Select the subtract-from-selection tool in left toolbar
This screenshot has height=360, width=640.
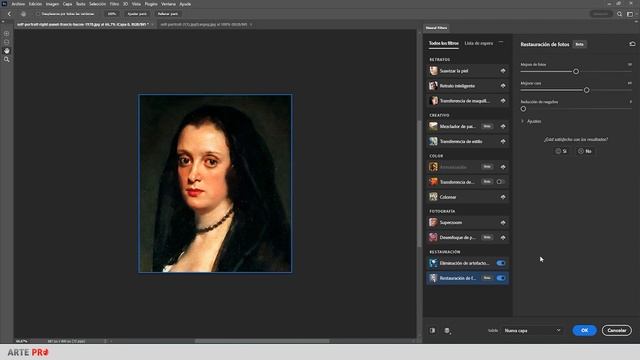tap(7, 42)
